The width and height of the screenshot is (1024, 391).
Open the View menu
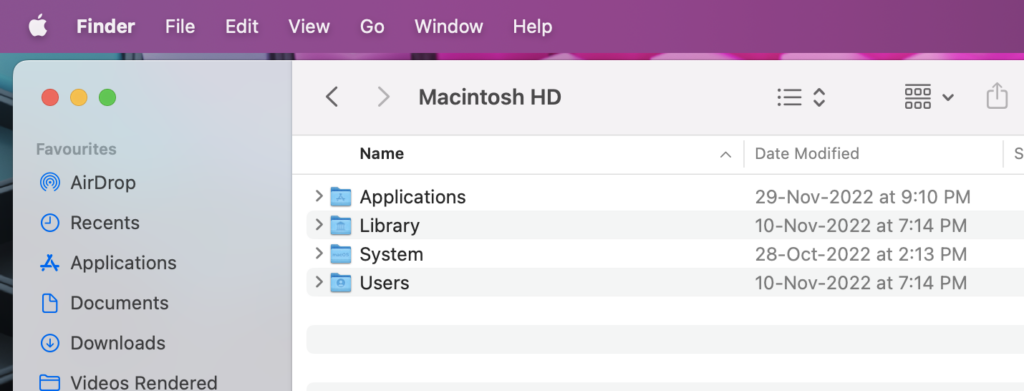(309, 27)
